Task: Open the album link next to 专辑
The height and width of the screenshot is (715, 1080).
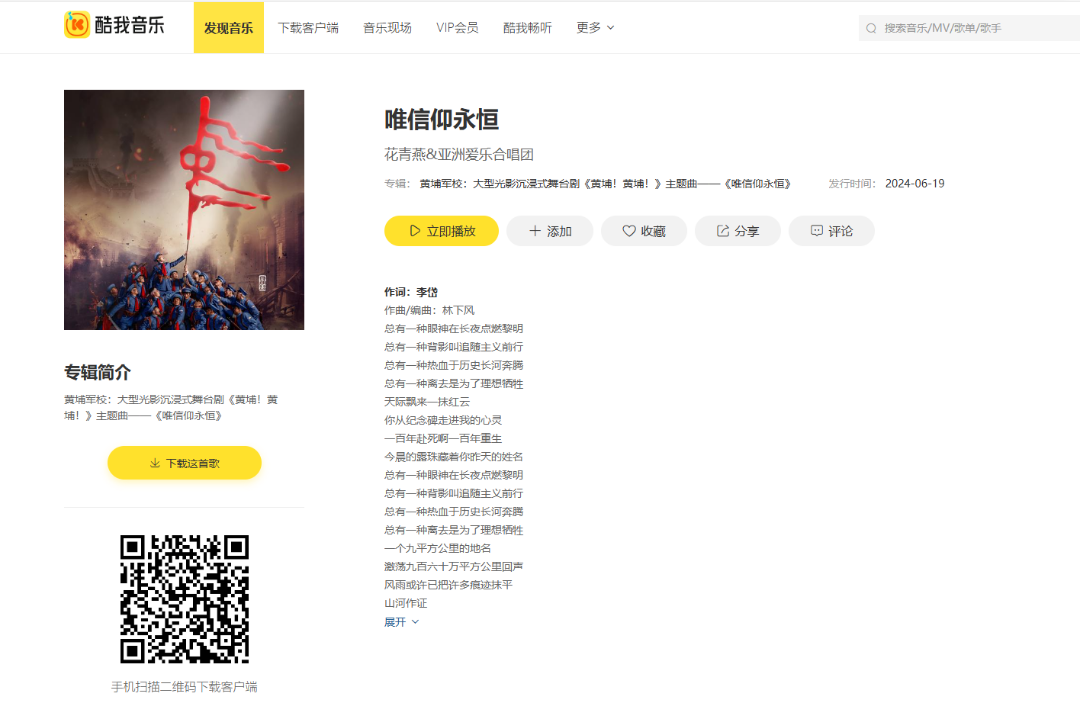Action: [605, 184]
